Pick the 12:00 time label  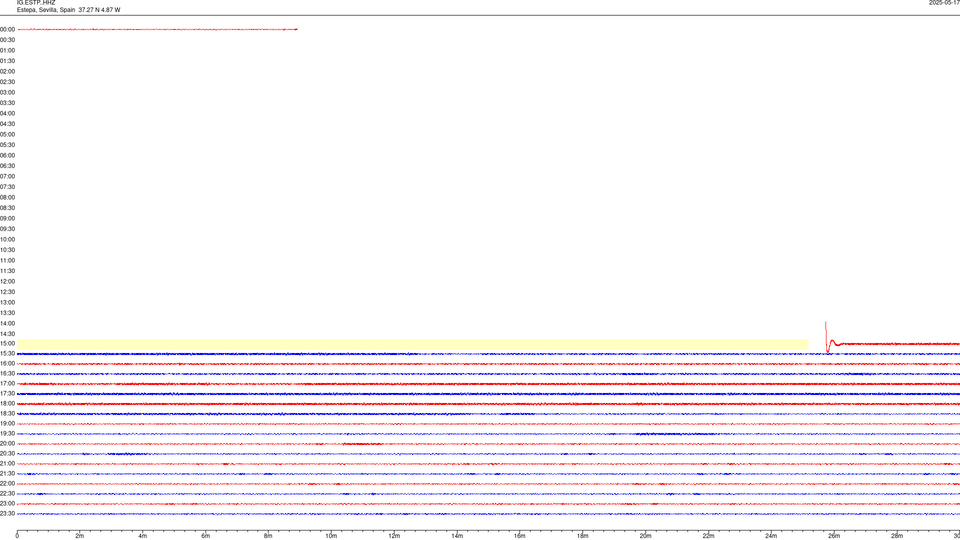(x=7, y=282)
